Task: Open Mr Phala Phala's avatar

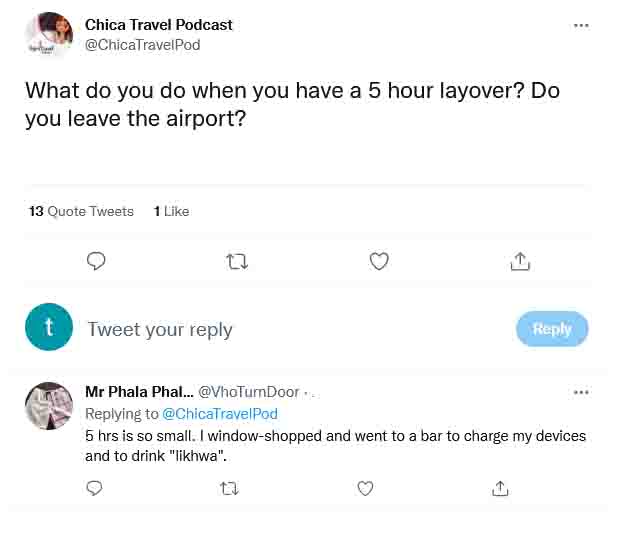Action: pyautogui.click(x=49, y=406)
